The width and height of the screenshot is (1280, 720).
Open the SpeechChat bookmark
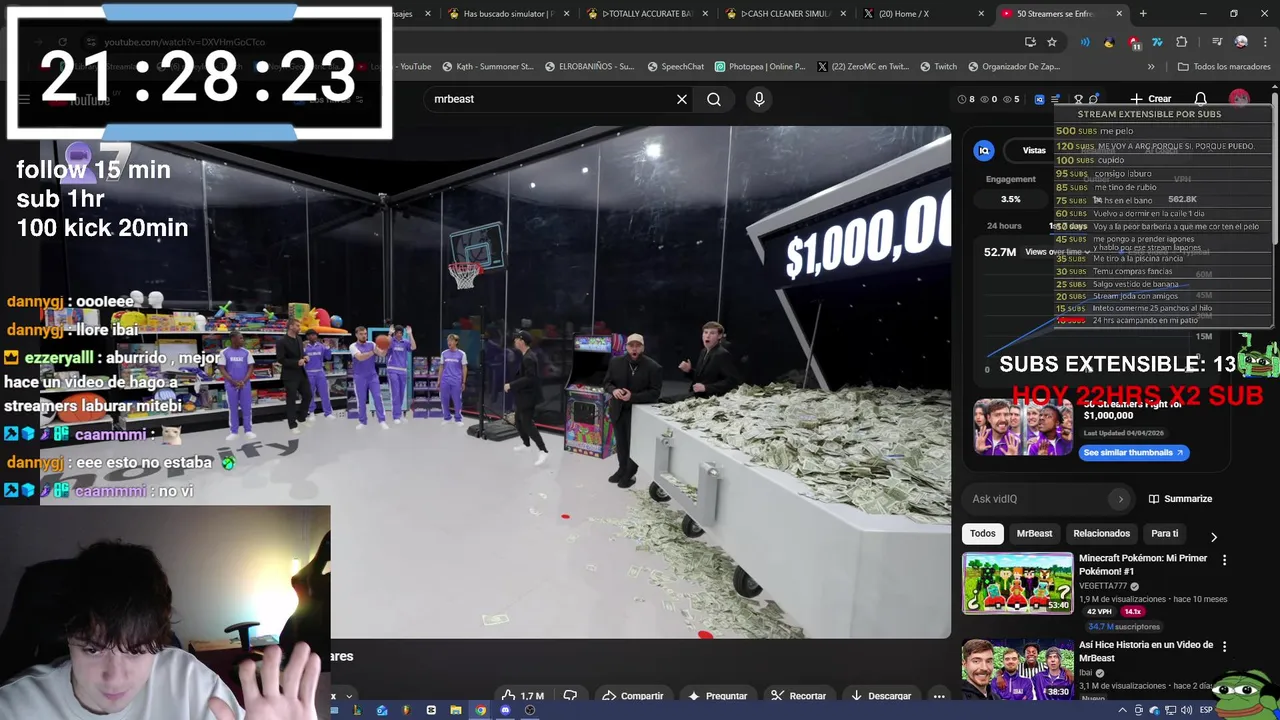676,67
